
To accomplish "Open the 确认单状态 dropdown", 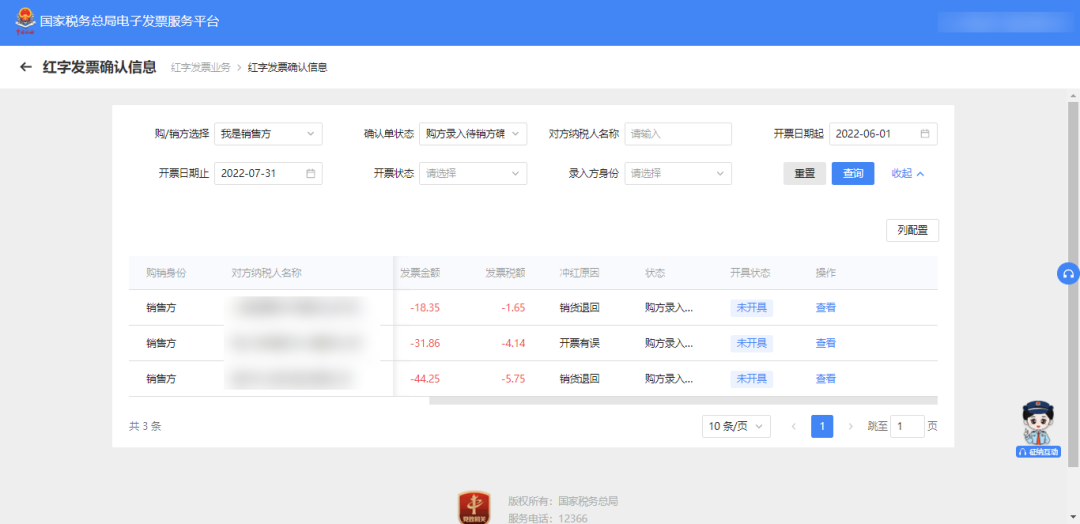I will click(472, 134).
